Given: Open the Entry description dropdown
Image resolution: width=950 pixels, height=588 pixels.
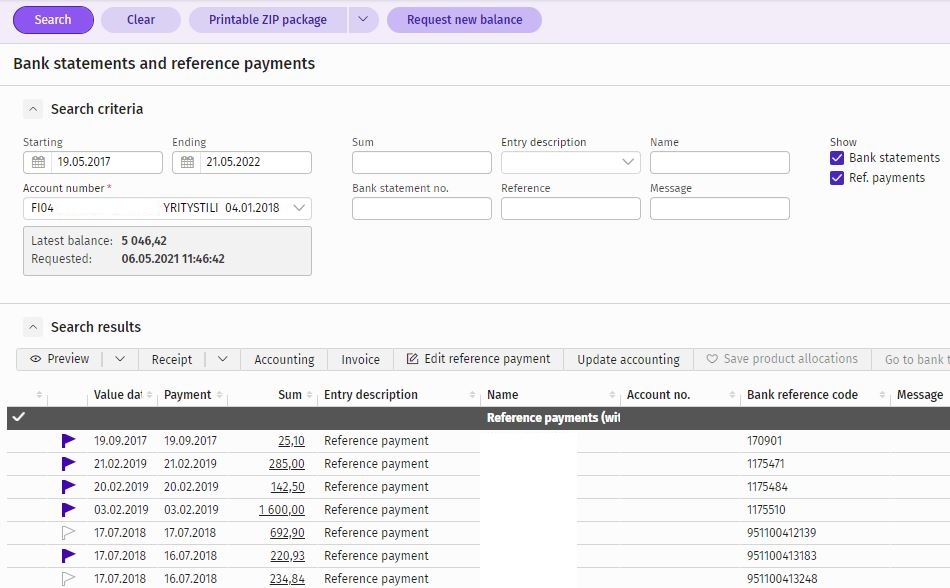Looking at the screenshot, I should [x=571, y=162].
